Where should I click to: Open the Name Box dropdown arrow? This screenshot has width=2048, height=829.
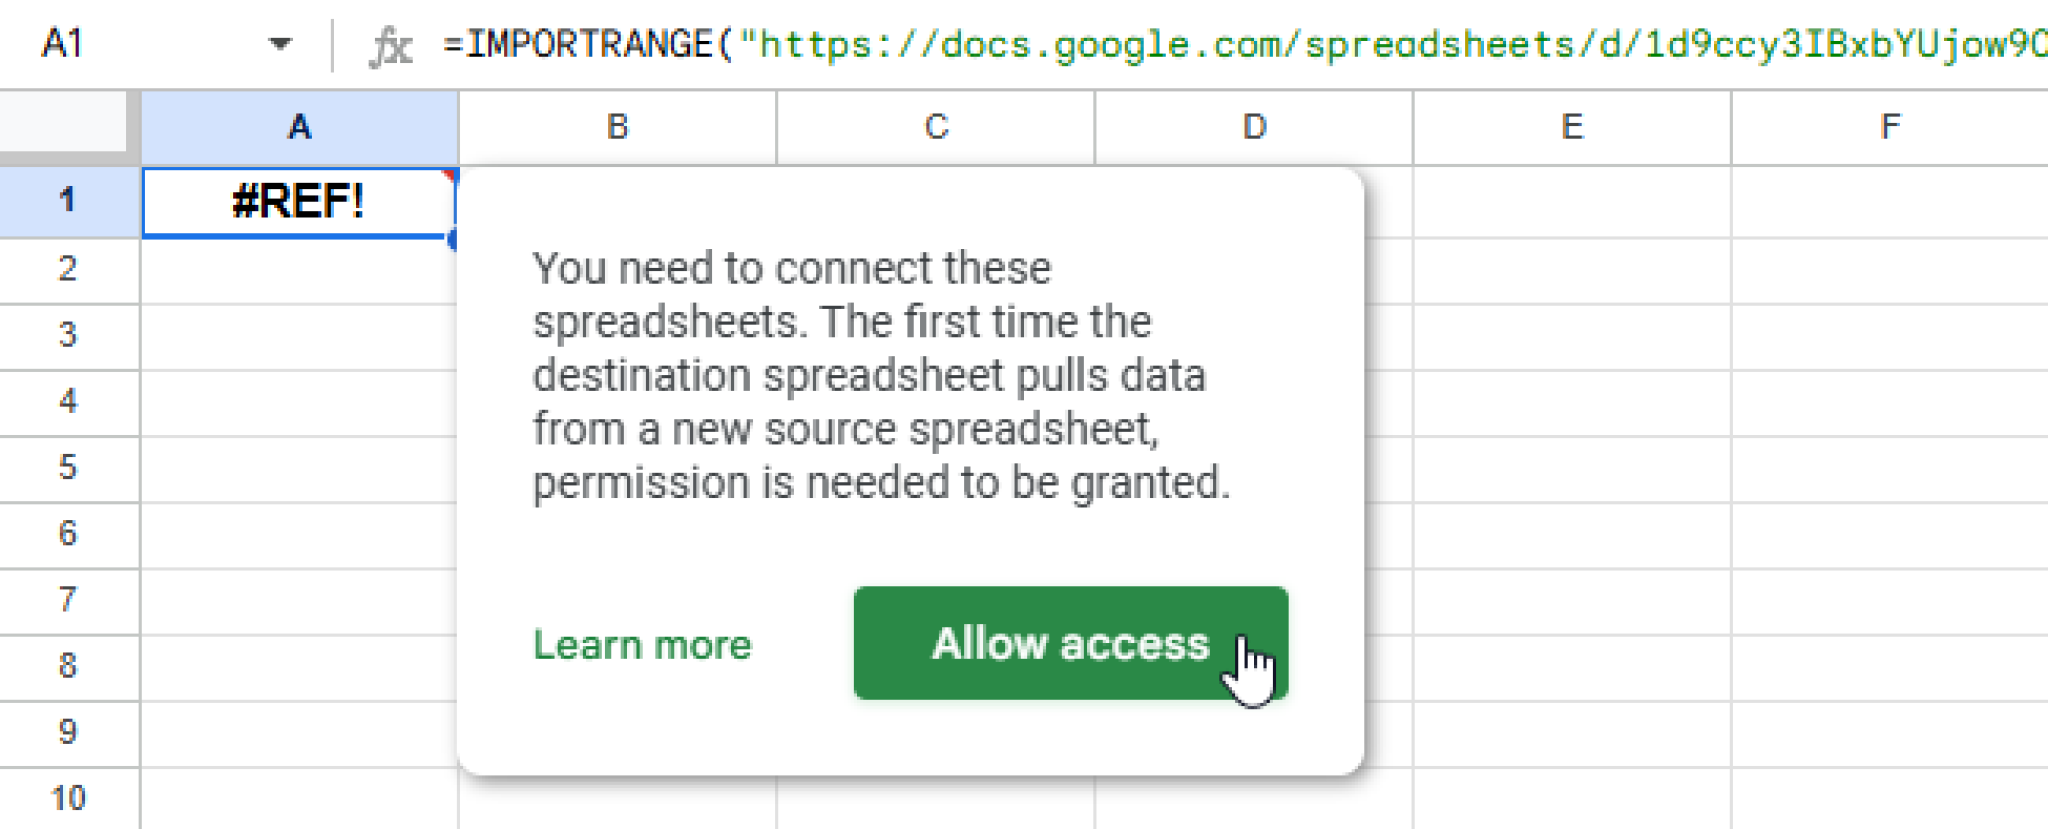pyautogui.click(x=283, y=44)
